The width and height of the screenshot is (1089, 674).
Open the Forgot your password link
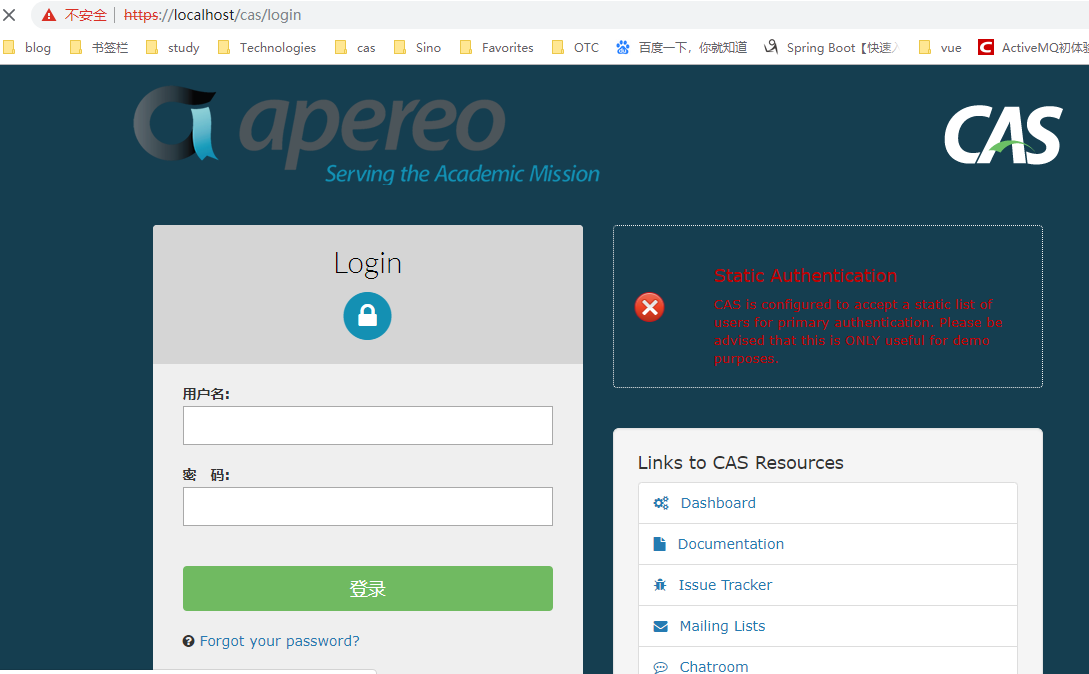click(x=280, y=641)
